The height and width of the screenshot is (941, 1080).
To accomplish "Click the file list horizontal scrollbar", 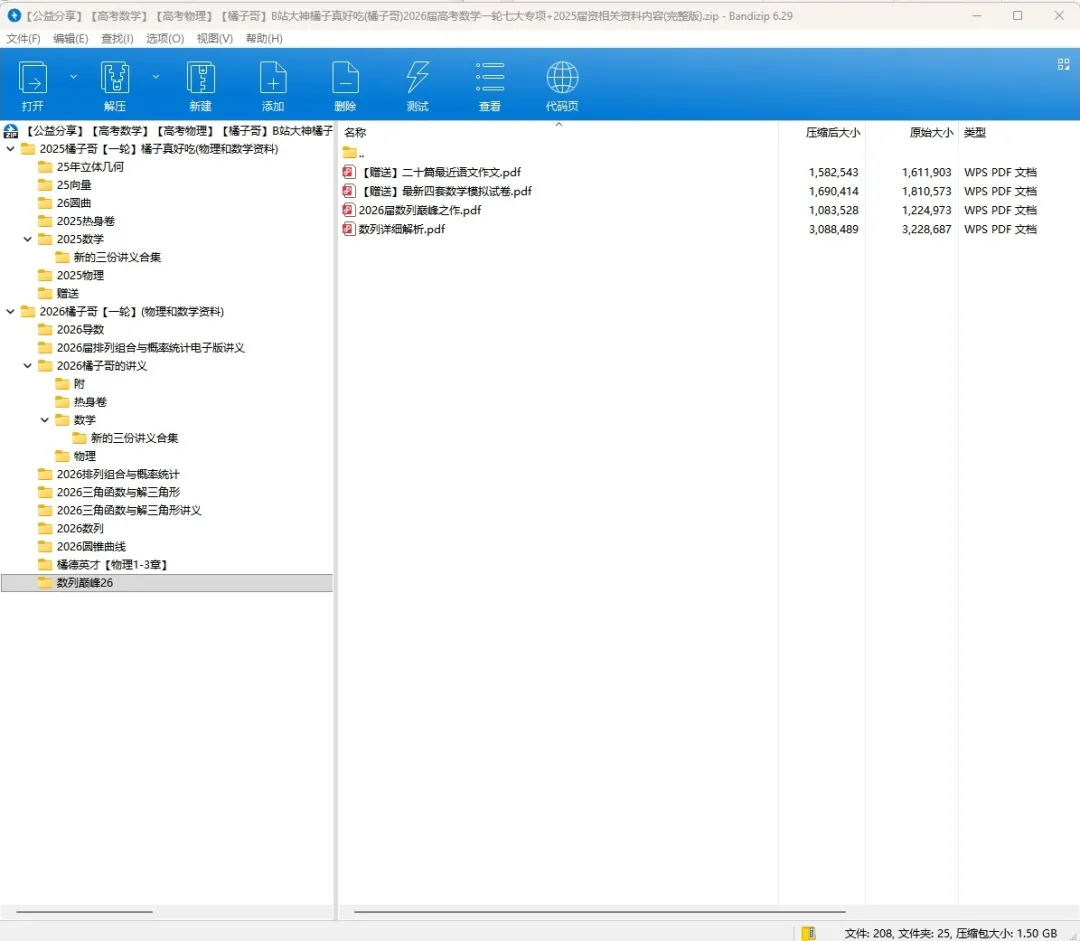I will pyautogui.click(x=600, y=912).
